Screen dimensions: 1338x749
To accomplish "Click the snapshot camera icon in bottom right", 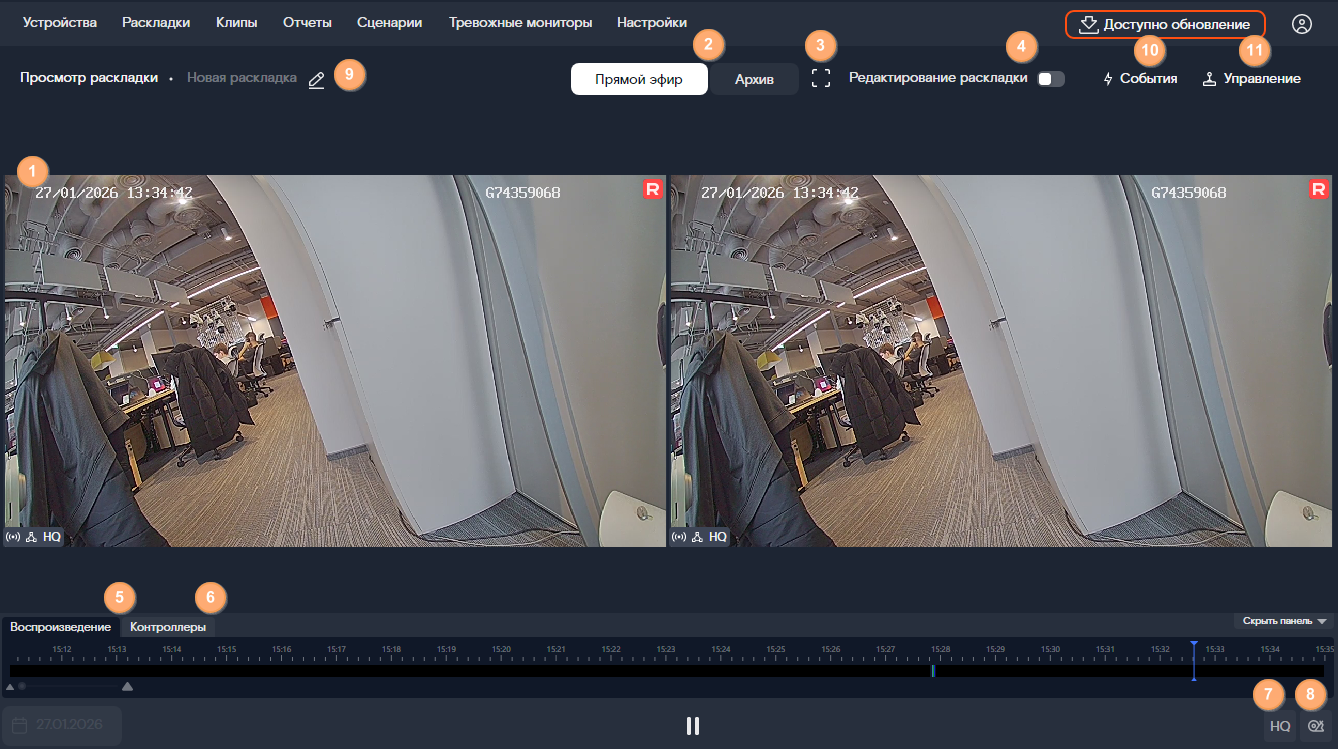I will (1316, 726).
